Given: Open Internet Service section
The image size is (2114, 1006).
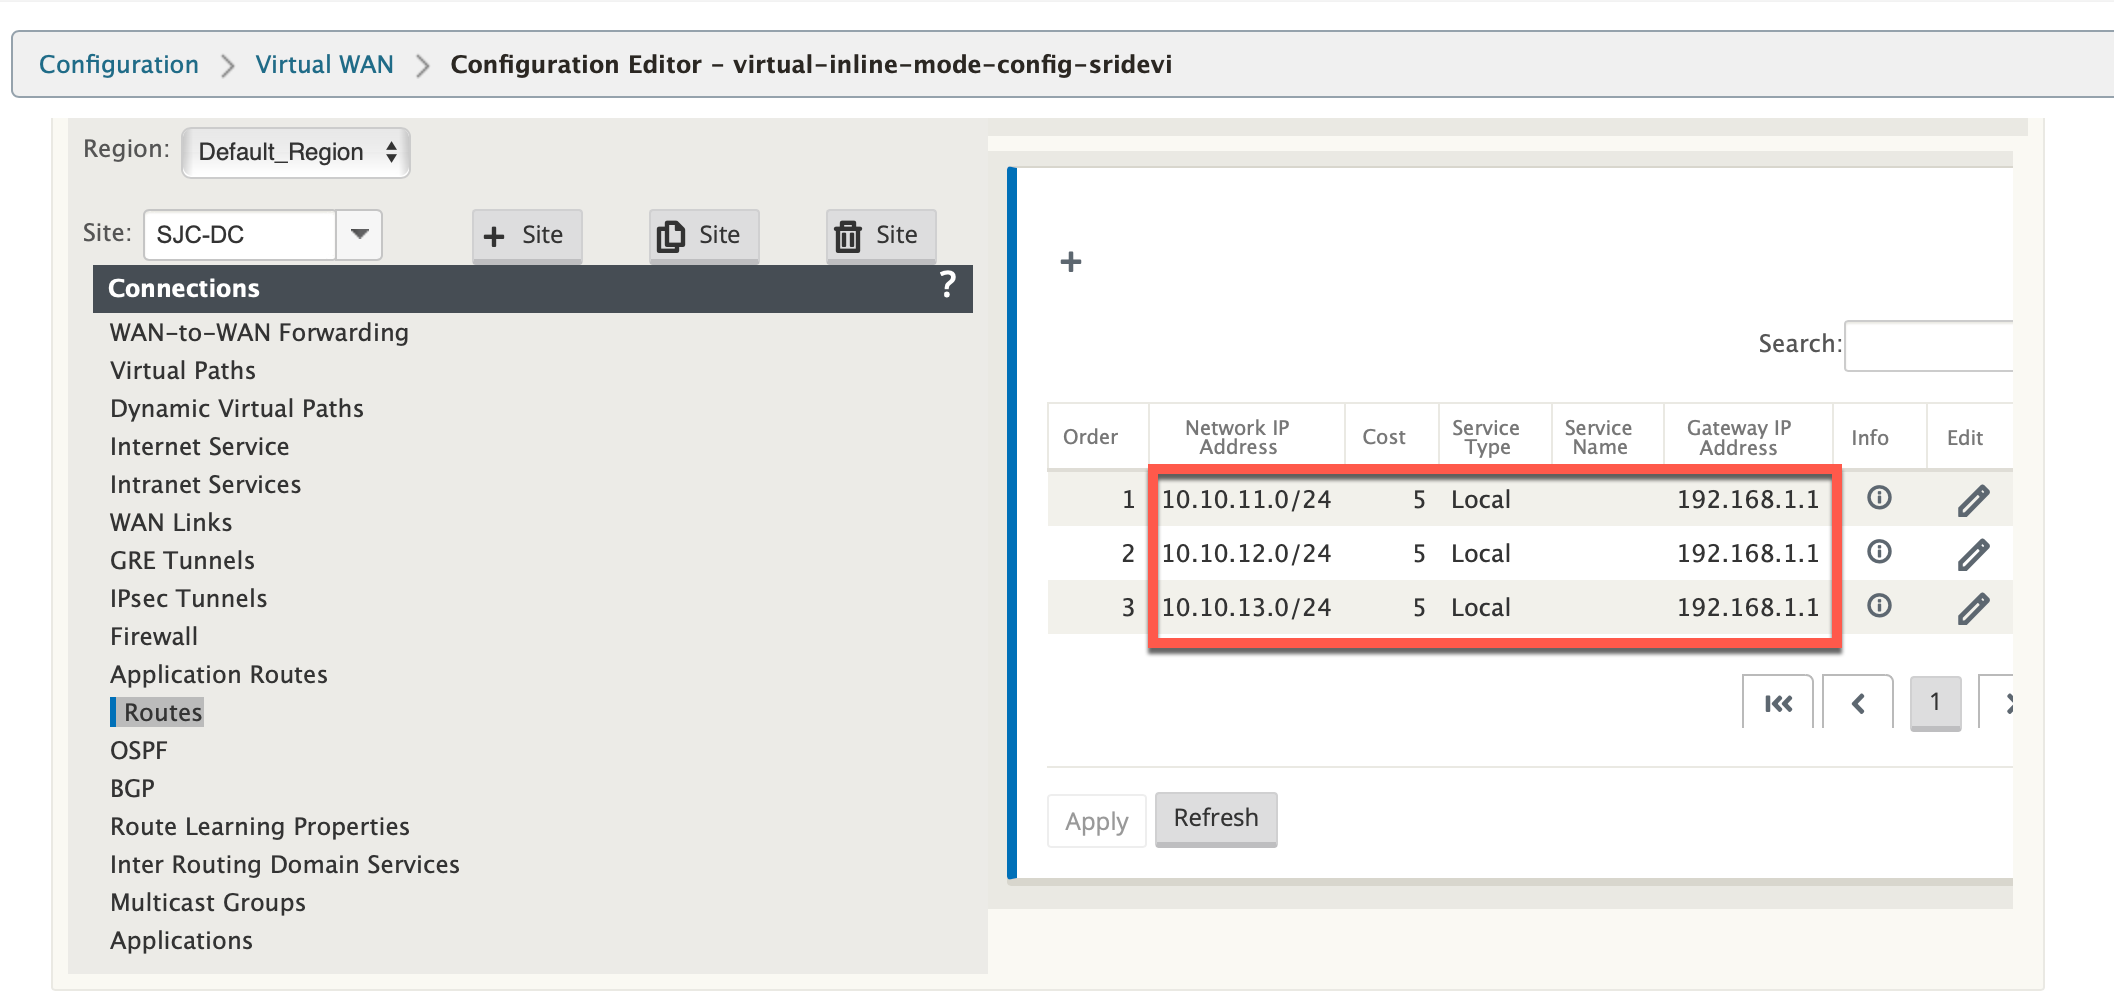Looking at the screenshot, I should pos(200,446).
